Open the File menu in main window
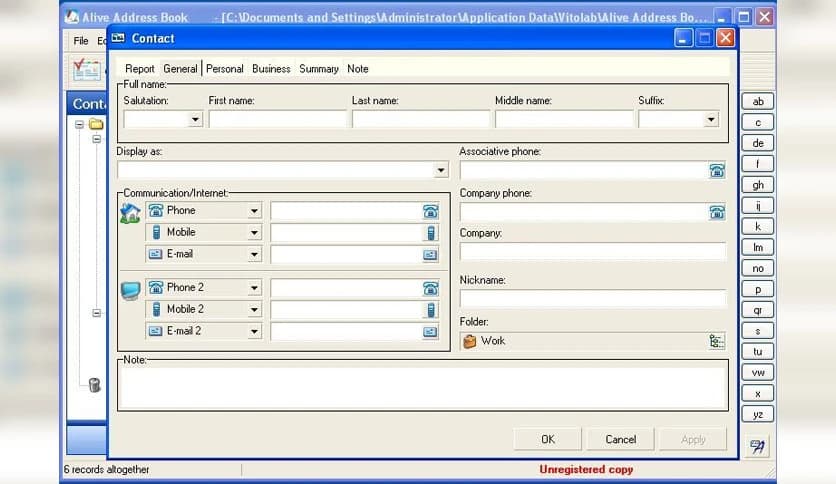 tap(81, 41)
